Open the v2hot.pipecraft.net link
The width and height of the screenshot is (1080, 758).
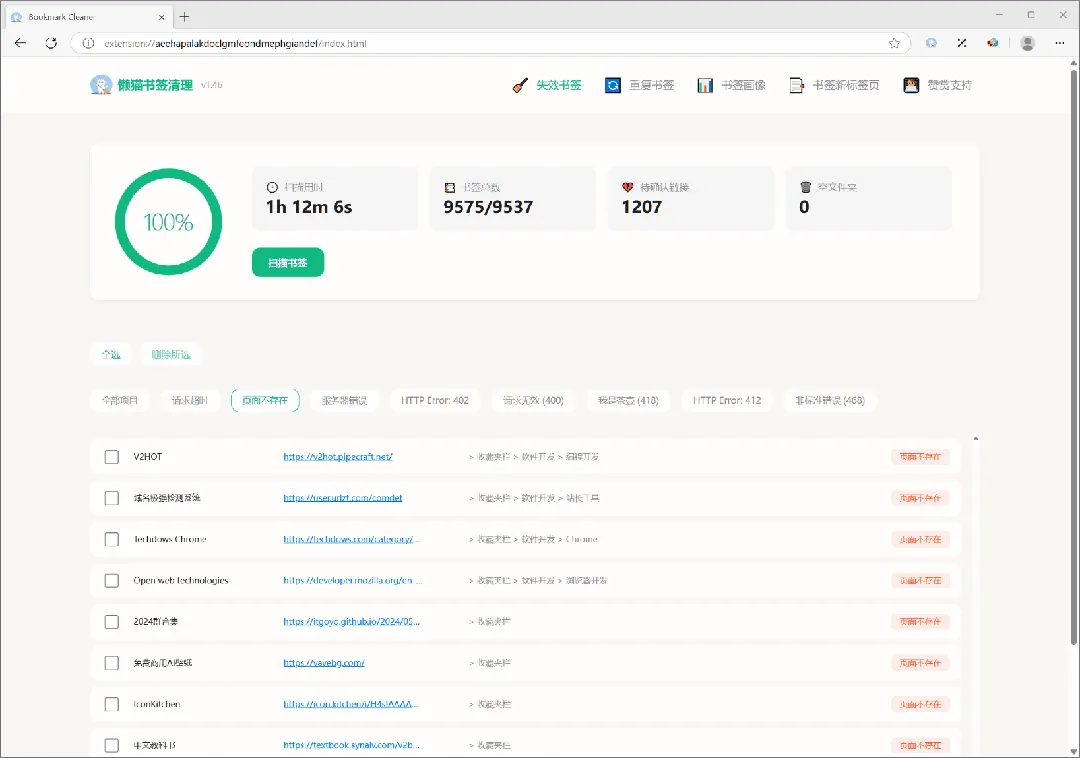click(x=338, y=456)
